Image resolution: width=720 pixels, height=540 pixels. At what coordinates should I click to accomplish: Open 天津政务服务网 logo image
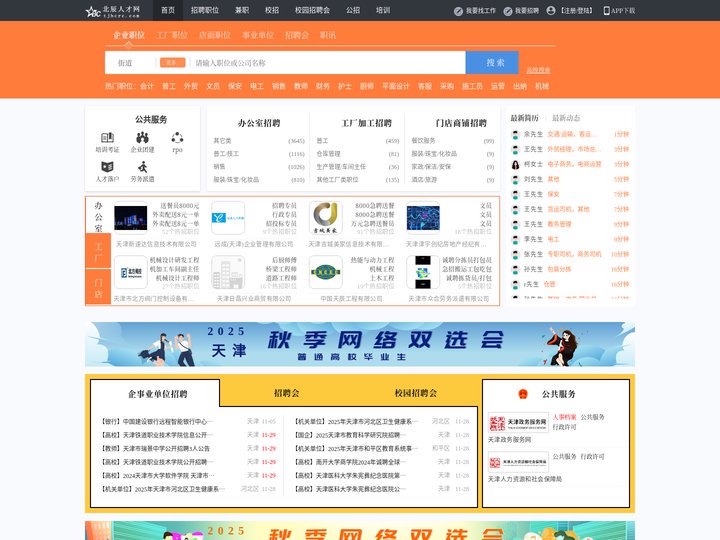518,422
